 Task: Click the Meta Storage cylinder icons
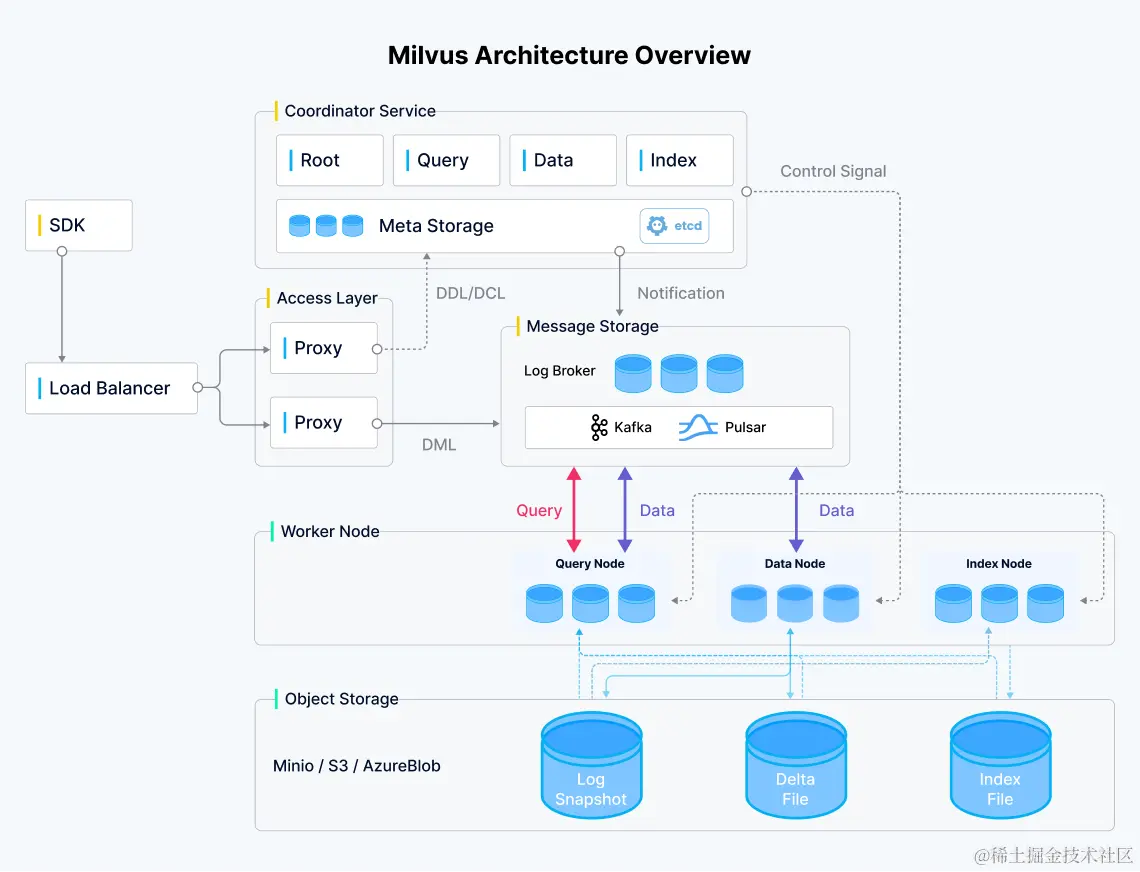[x=326, y=225]
